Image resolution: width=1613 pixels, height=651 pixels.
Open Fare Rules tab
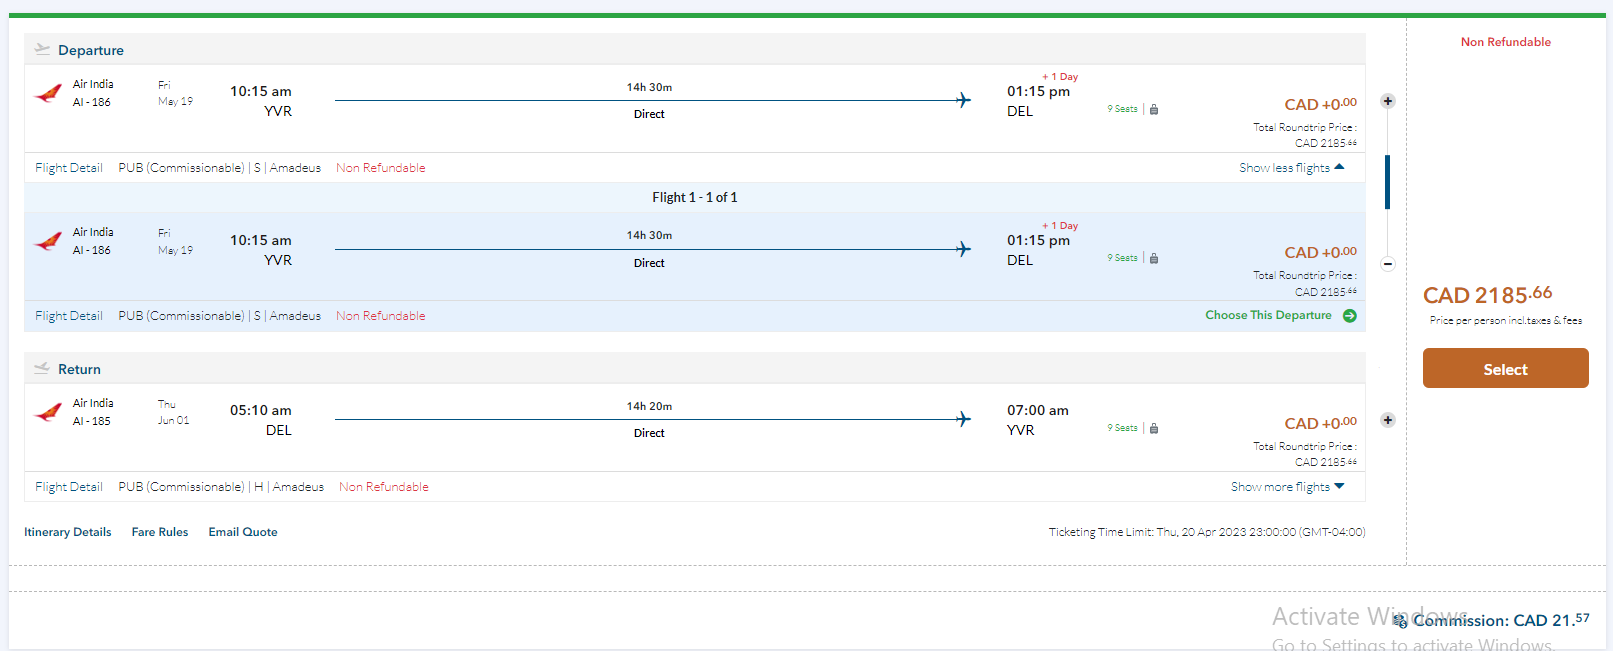coord(160,532)
